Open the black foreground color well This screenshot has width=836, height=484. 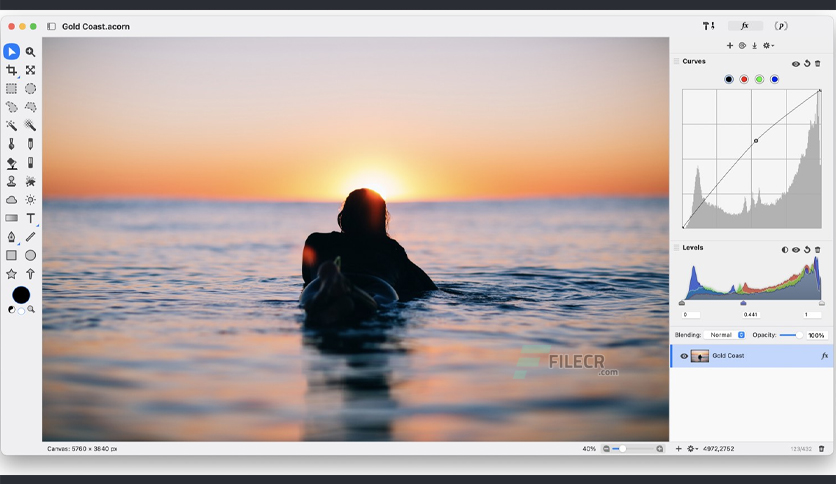(21, 295)
